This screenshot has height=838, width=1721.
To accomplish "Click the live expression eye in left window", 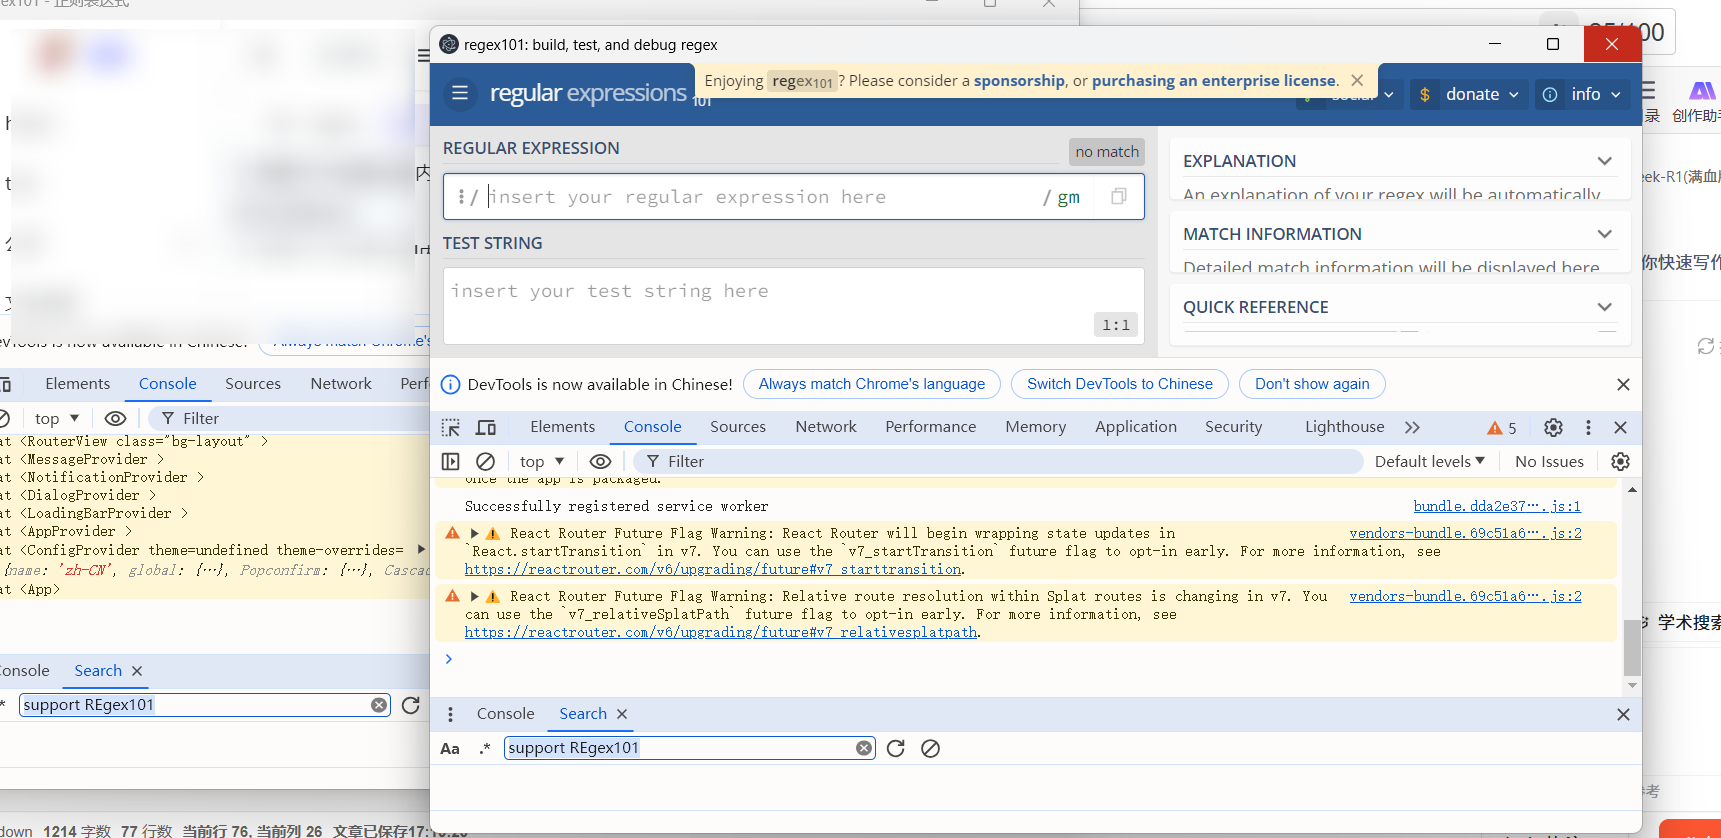I will click(115, 418).
